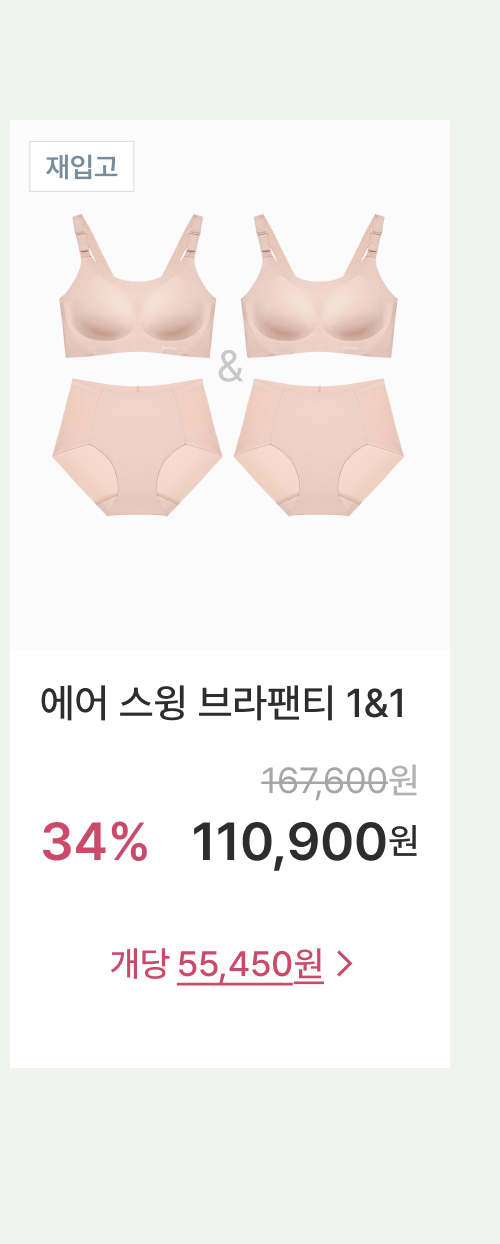Open the left bra product image

click(136, 285)
